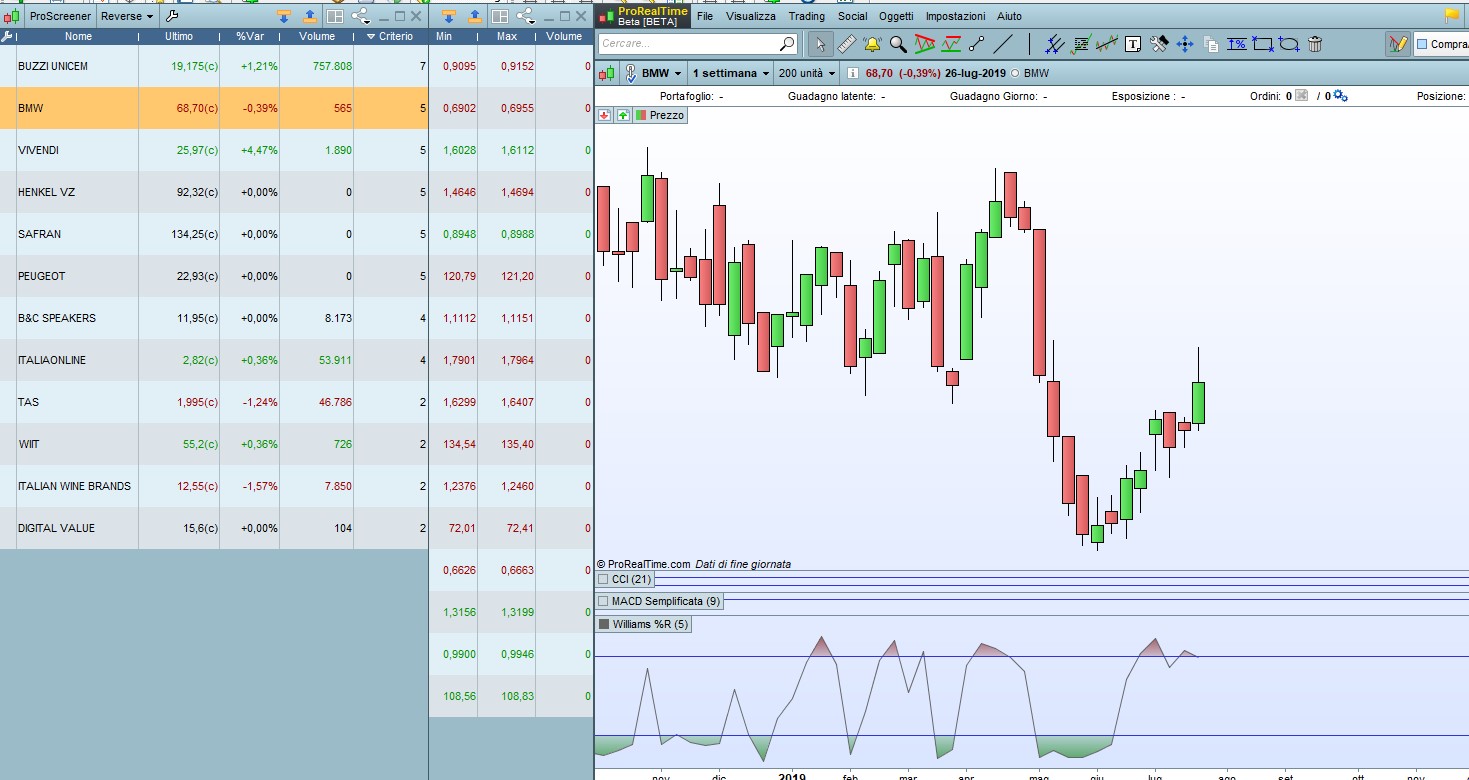Viewport: 1469px width, 780px height.
Task: Open the Reverse dropdown
Action: 127,16
